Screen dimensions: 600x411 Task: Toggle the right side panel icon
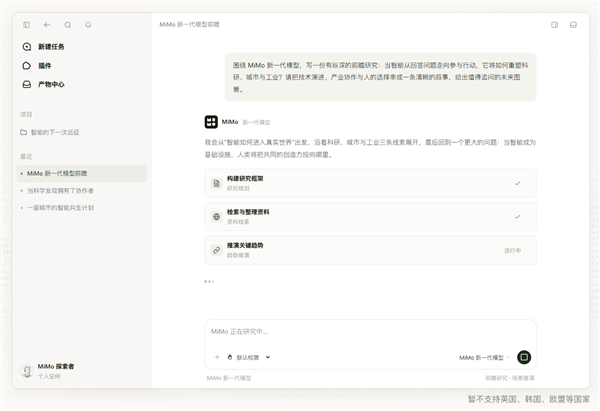pos(554,25)
